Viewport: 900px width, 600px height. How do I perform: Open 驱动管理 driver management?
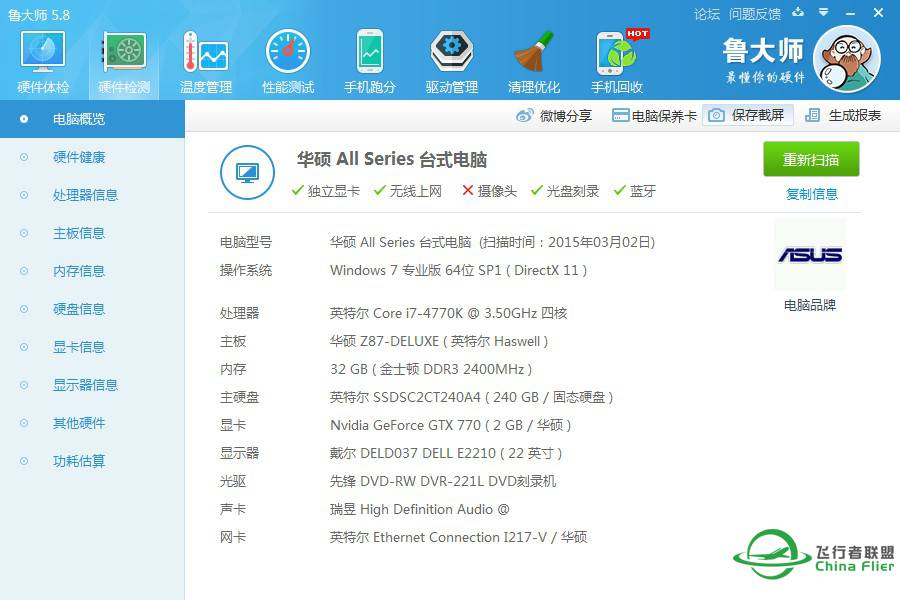coord(452,62)
